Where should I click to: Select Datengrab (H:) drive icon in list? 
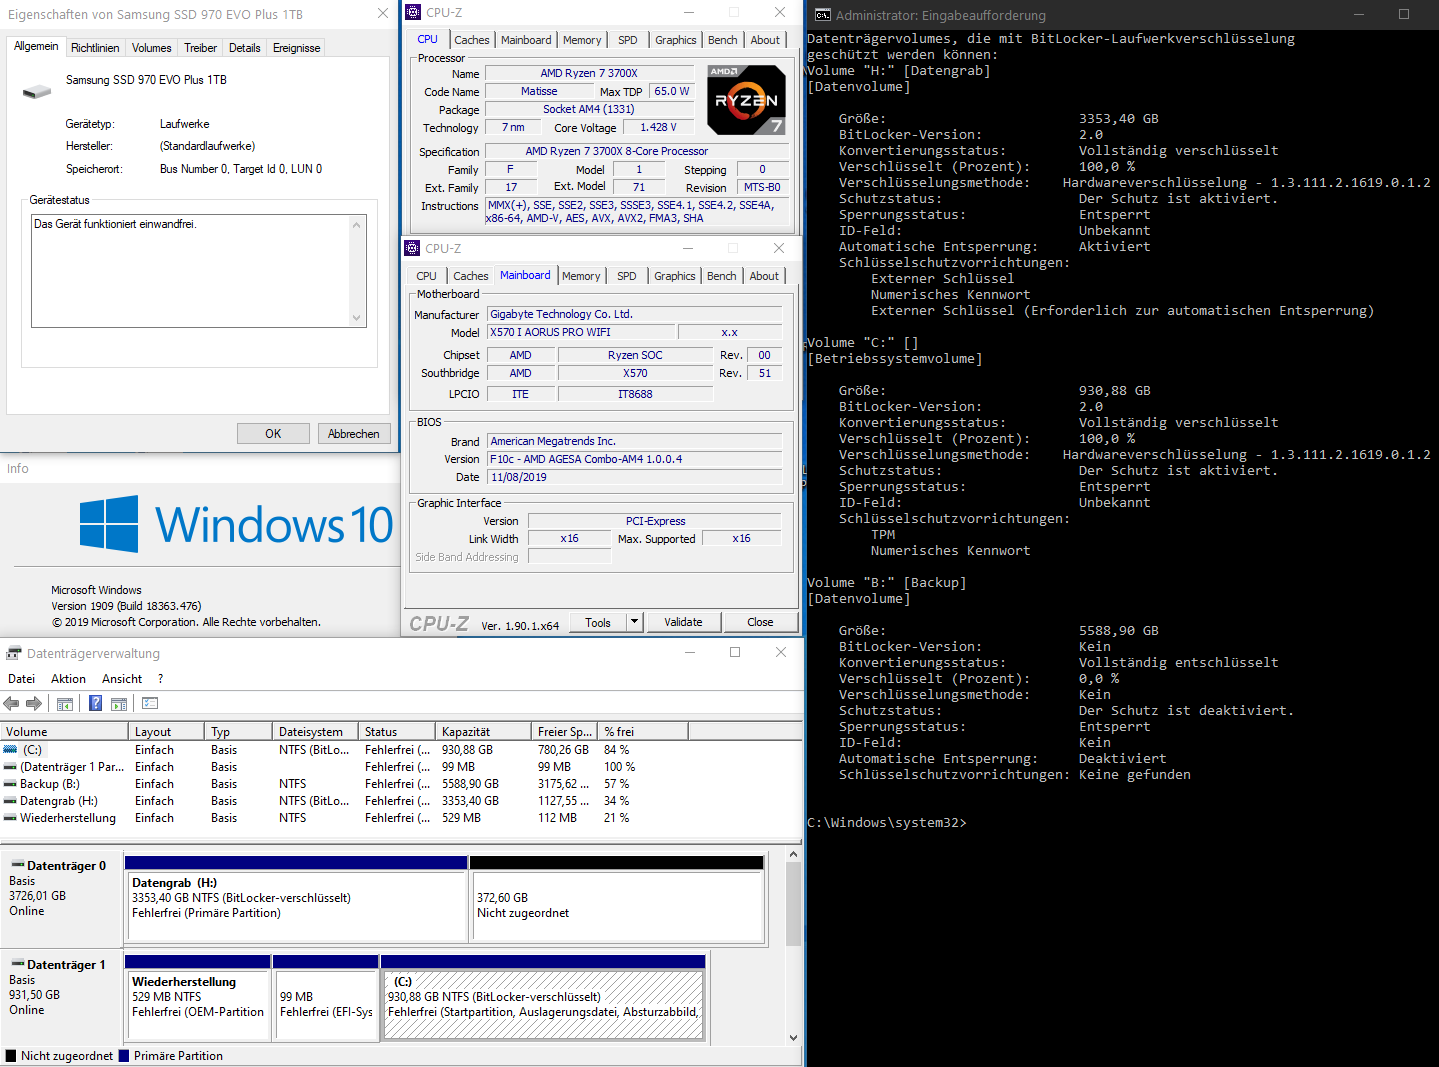pyautogui.click(x=10, y=801)
